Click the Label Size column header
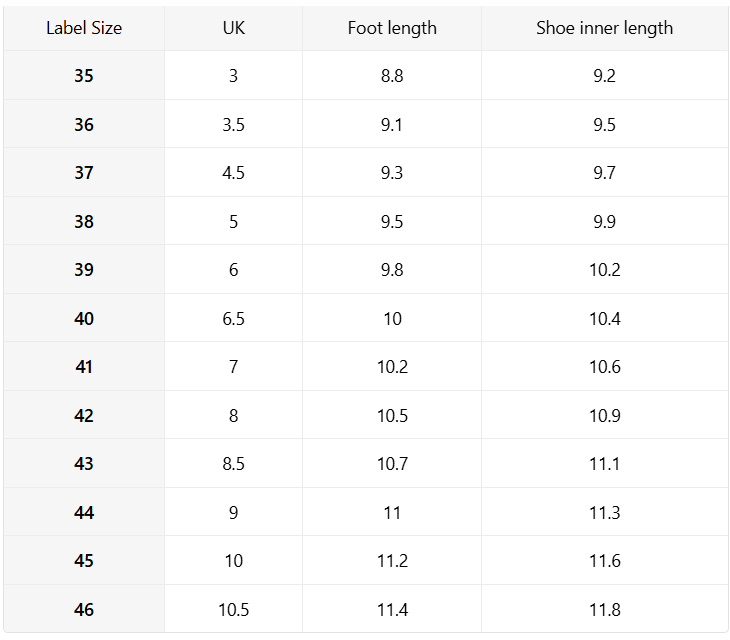This screenshot has width=730, height=640. (84, 28)
